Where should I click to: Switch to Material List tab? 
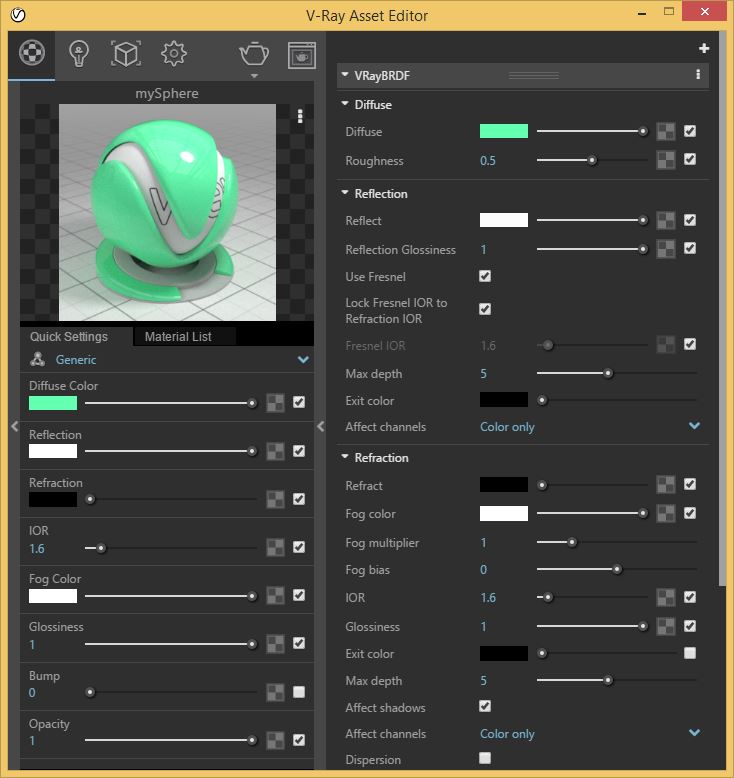click(x=178, y=336)
